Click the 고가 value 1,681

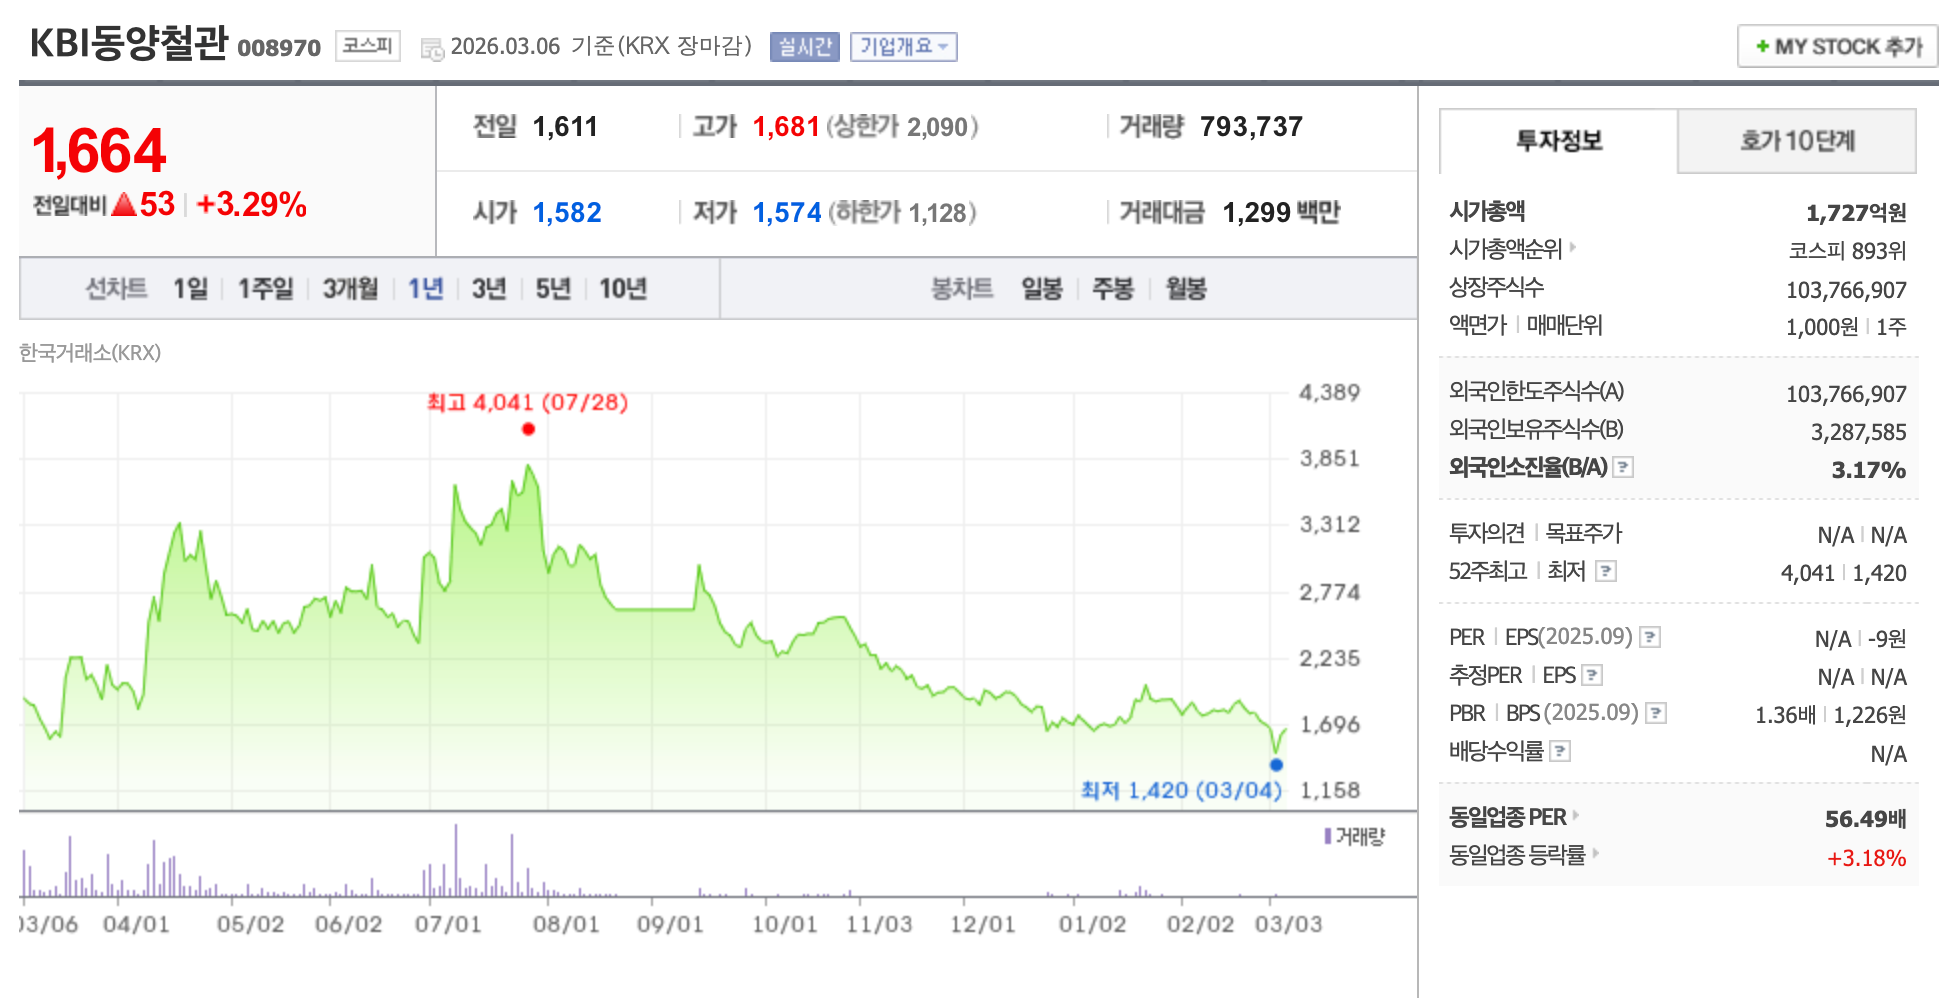pos(786,127)
